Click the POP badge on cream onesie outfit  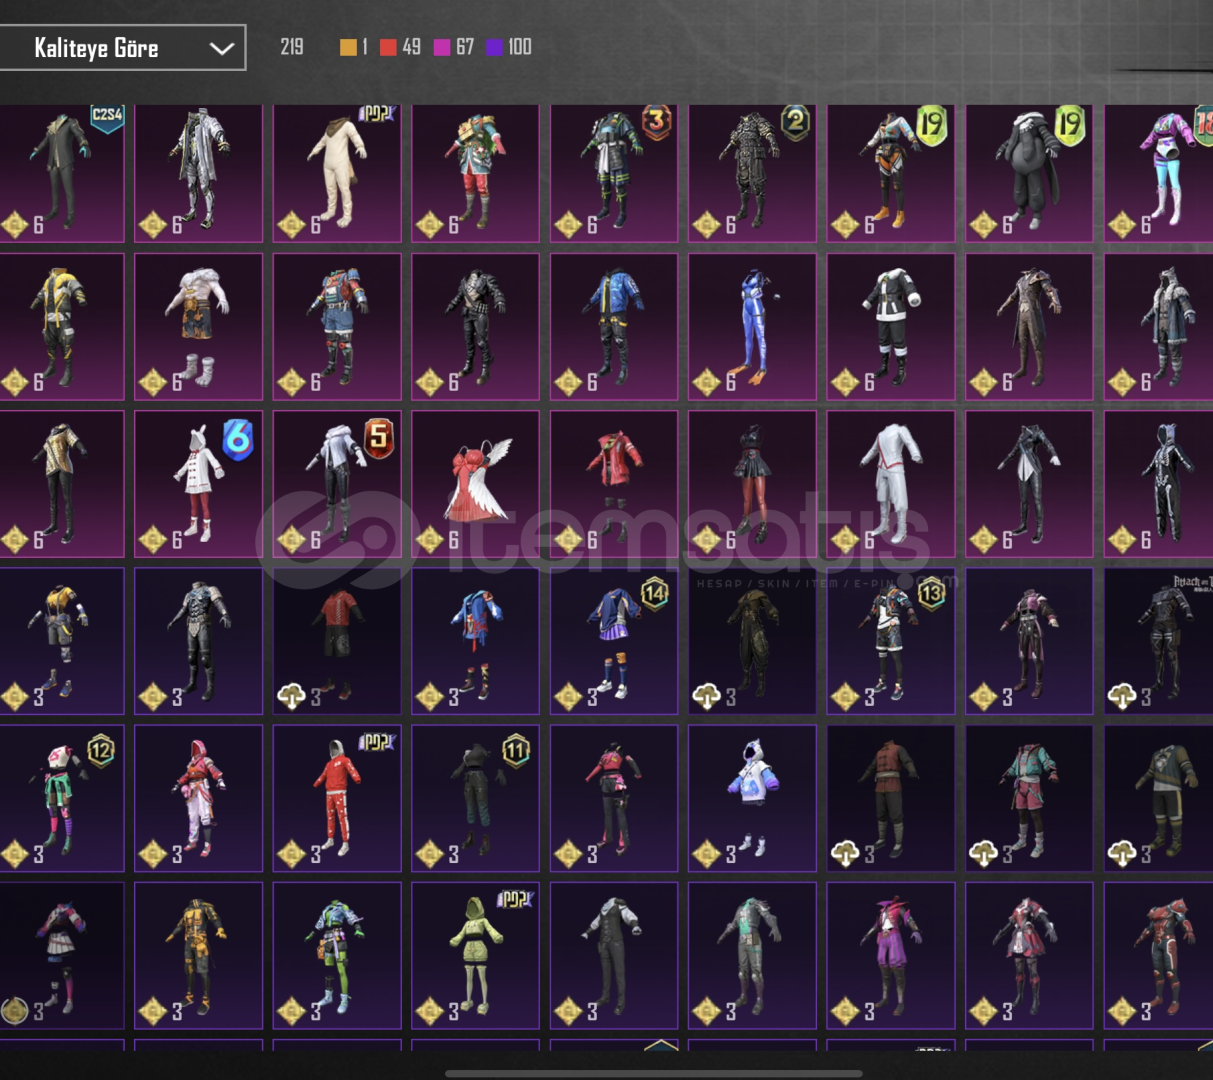pyautogui.click(x=378, y=113)
